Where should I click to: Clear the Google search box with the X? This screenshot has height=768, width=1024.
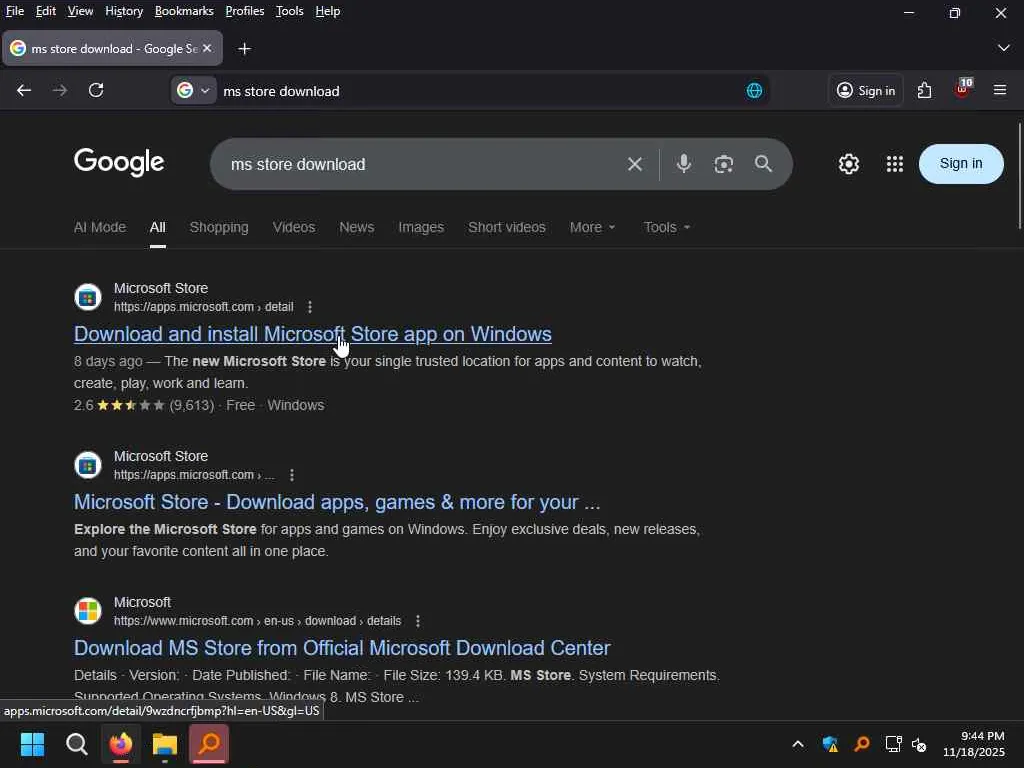(x=634, y=164)
